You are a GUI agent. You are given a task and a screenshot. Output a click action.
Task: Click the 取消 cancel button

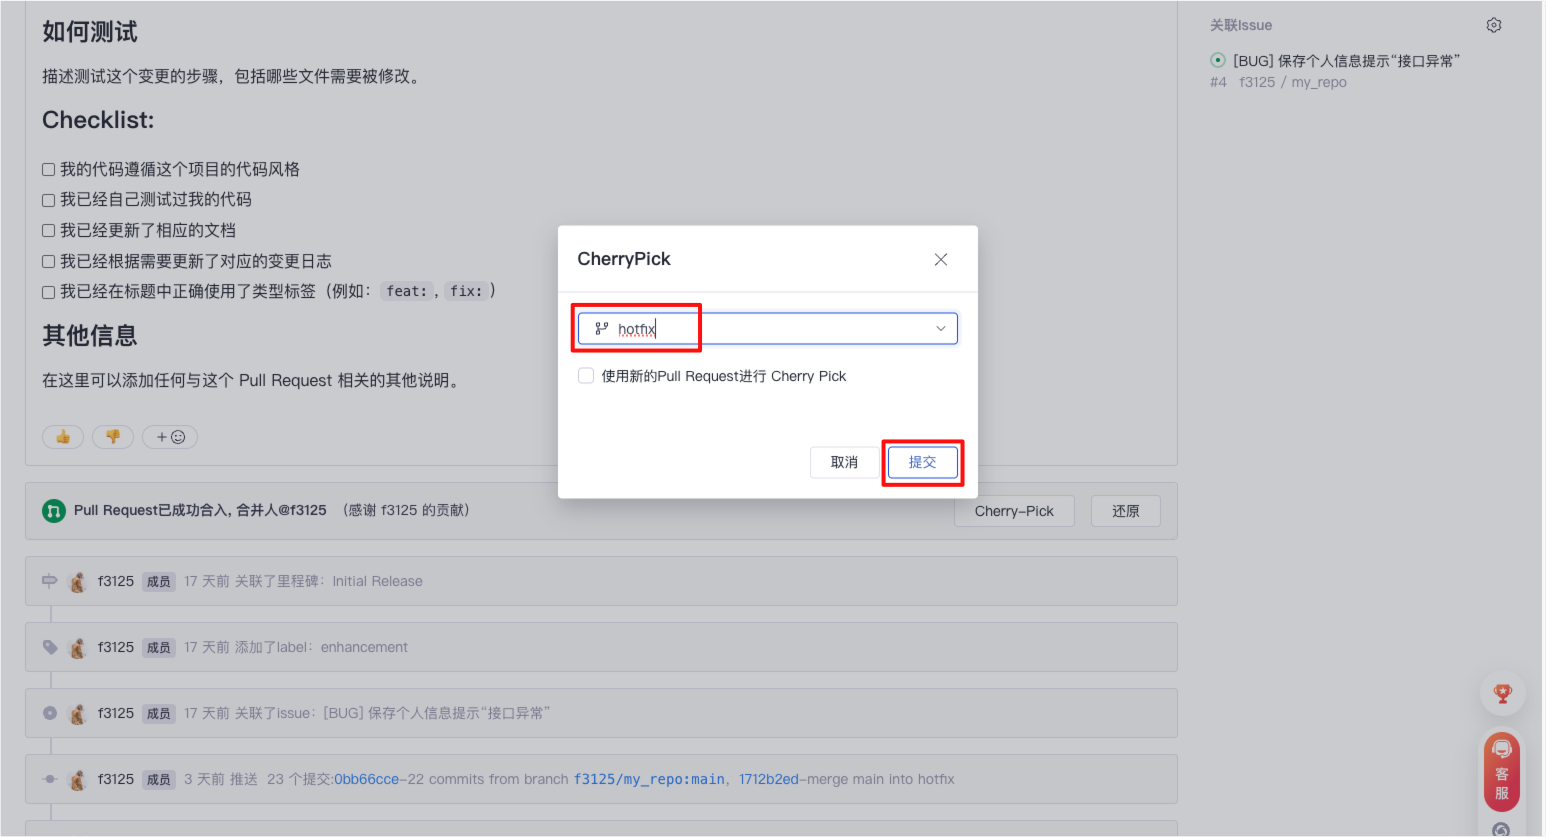844,462
